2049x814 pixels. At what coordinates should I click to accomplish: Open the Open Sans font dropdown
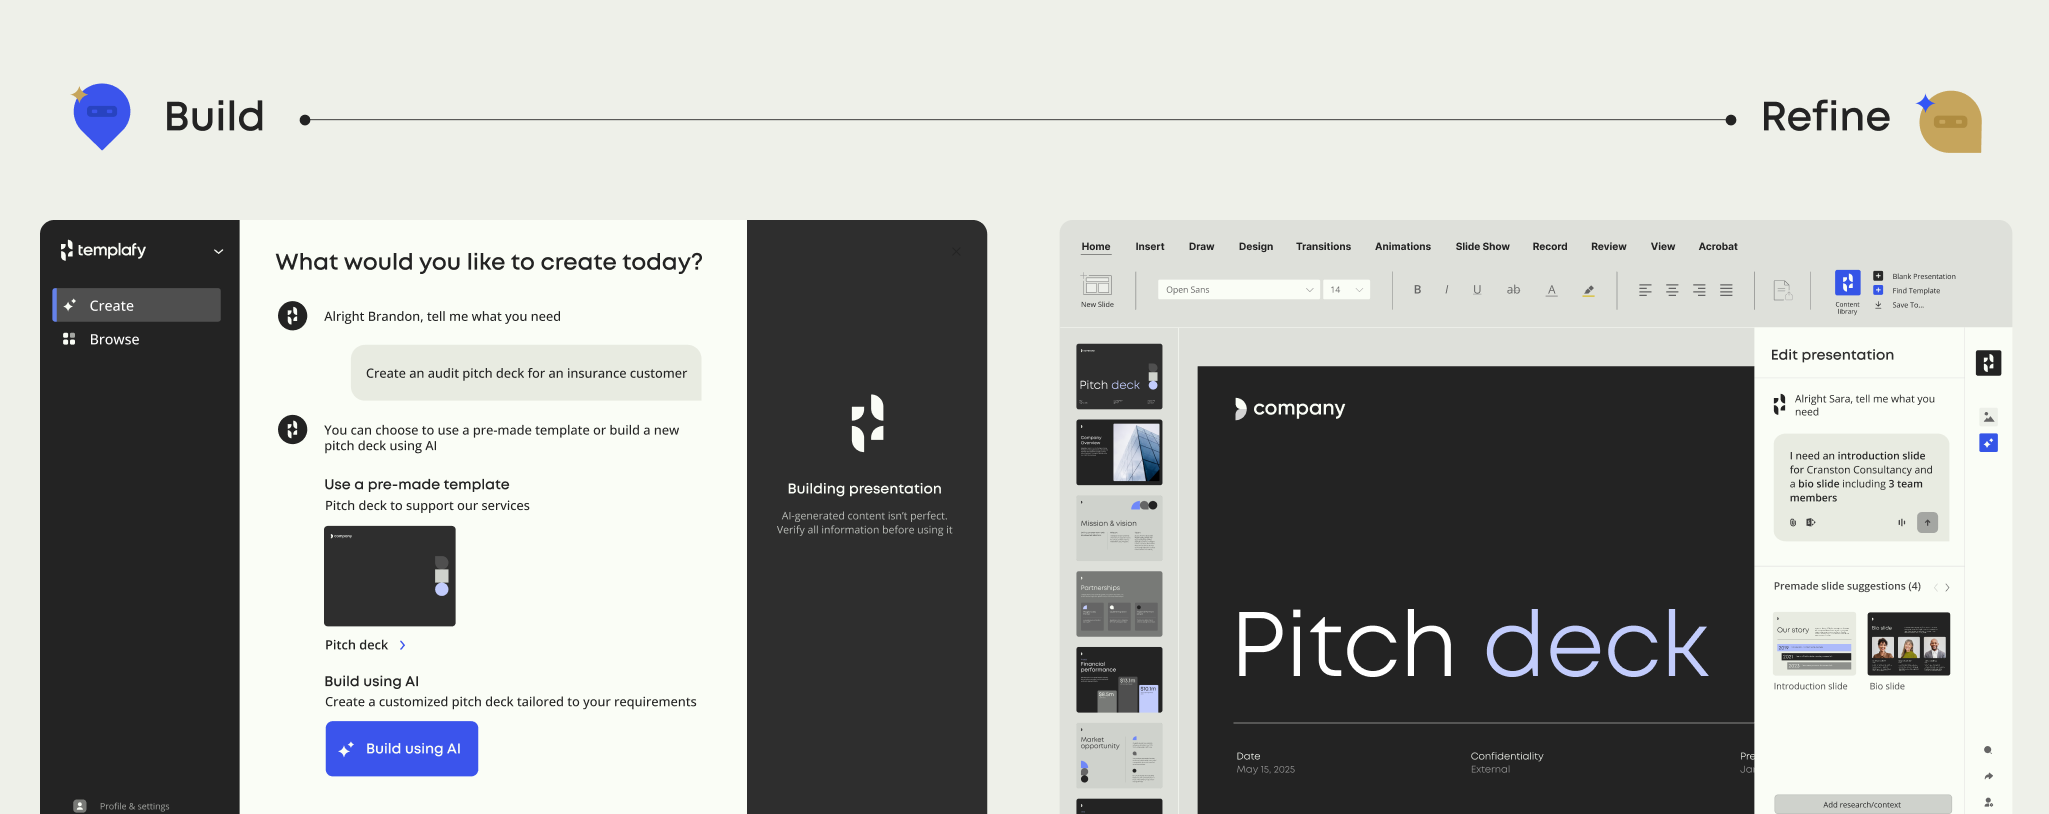click(x=1238, y=290)
